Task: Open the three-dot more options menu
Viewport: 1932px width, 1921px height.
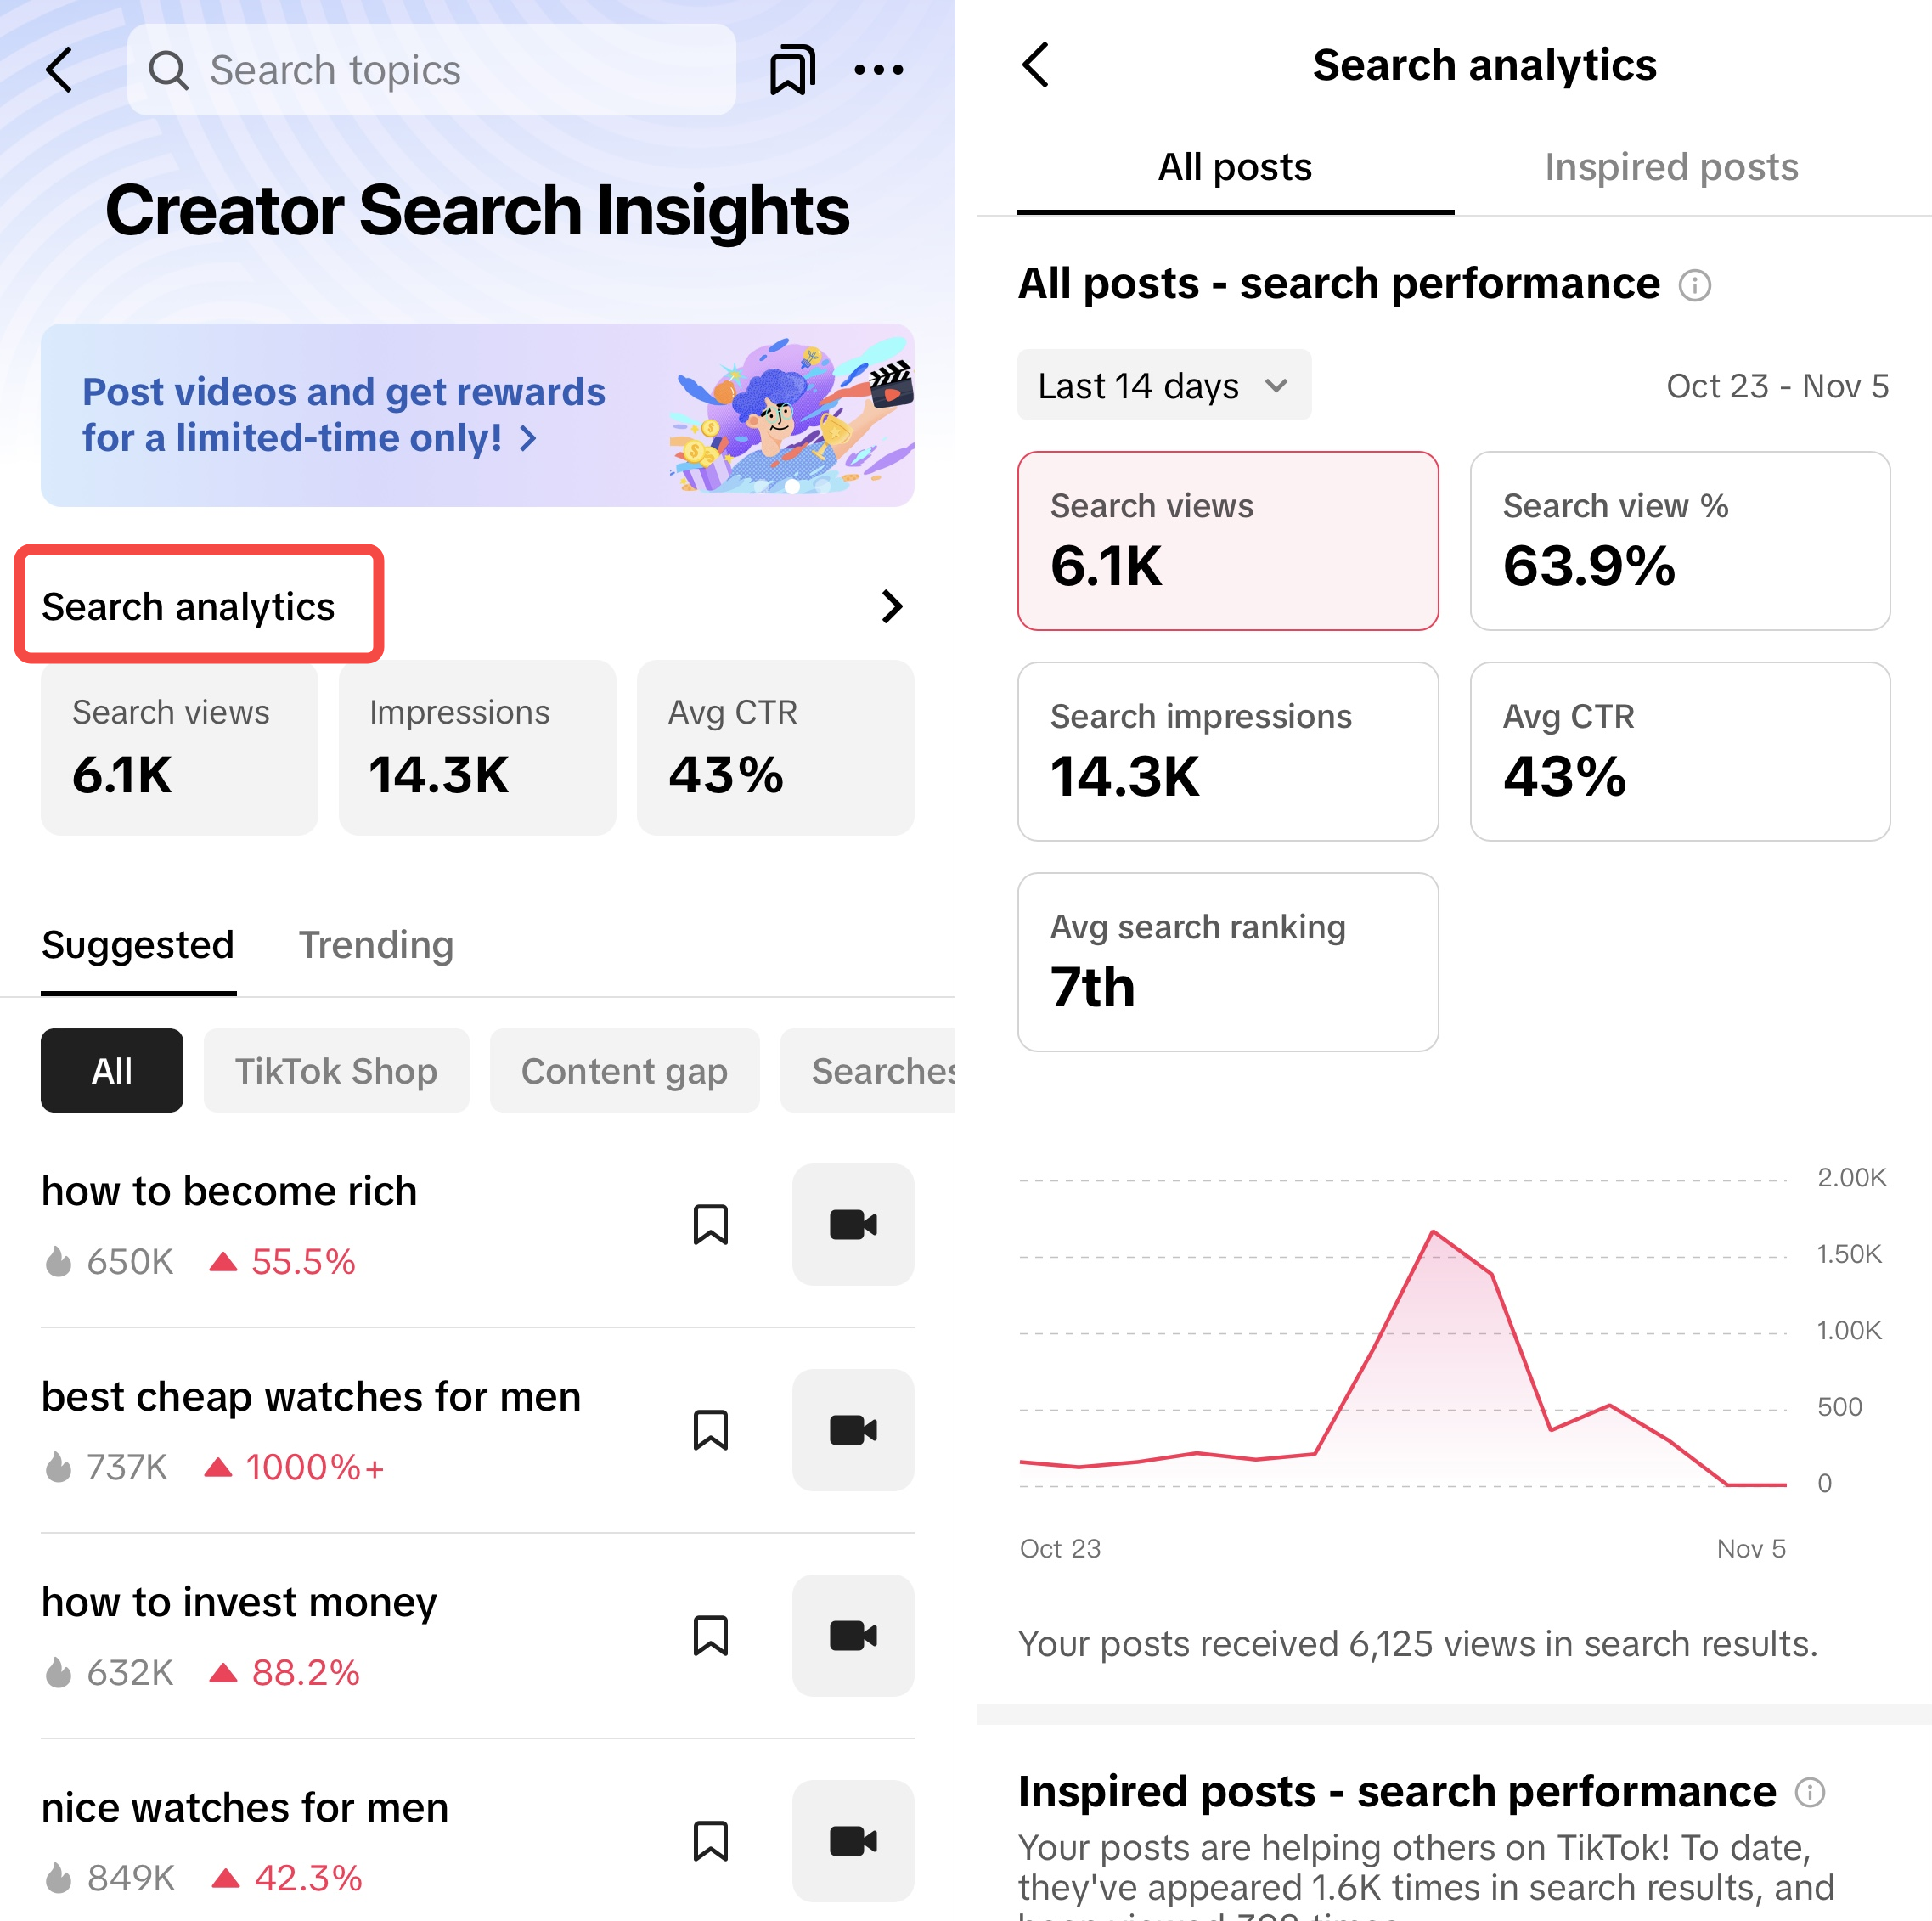Action: coord(879,70)
